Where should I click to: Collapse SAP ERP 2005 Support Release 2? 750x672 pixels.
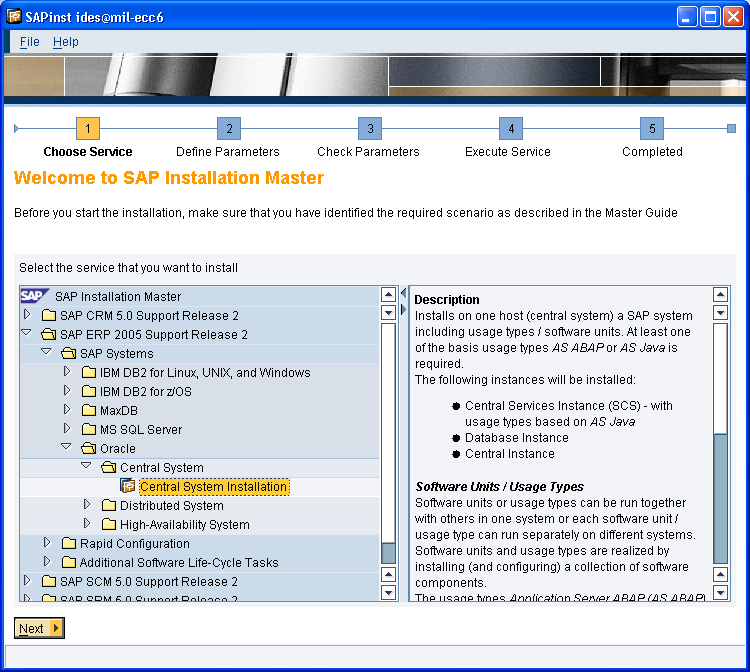(28, 334)
